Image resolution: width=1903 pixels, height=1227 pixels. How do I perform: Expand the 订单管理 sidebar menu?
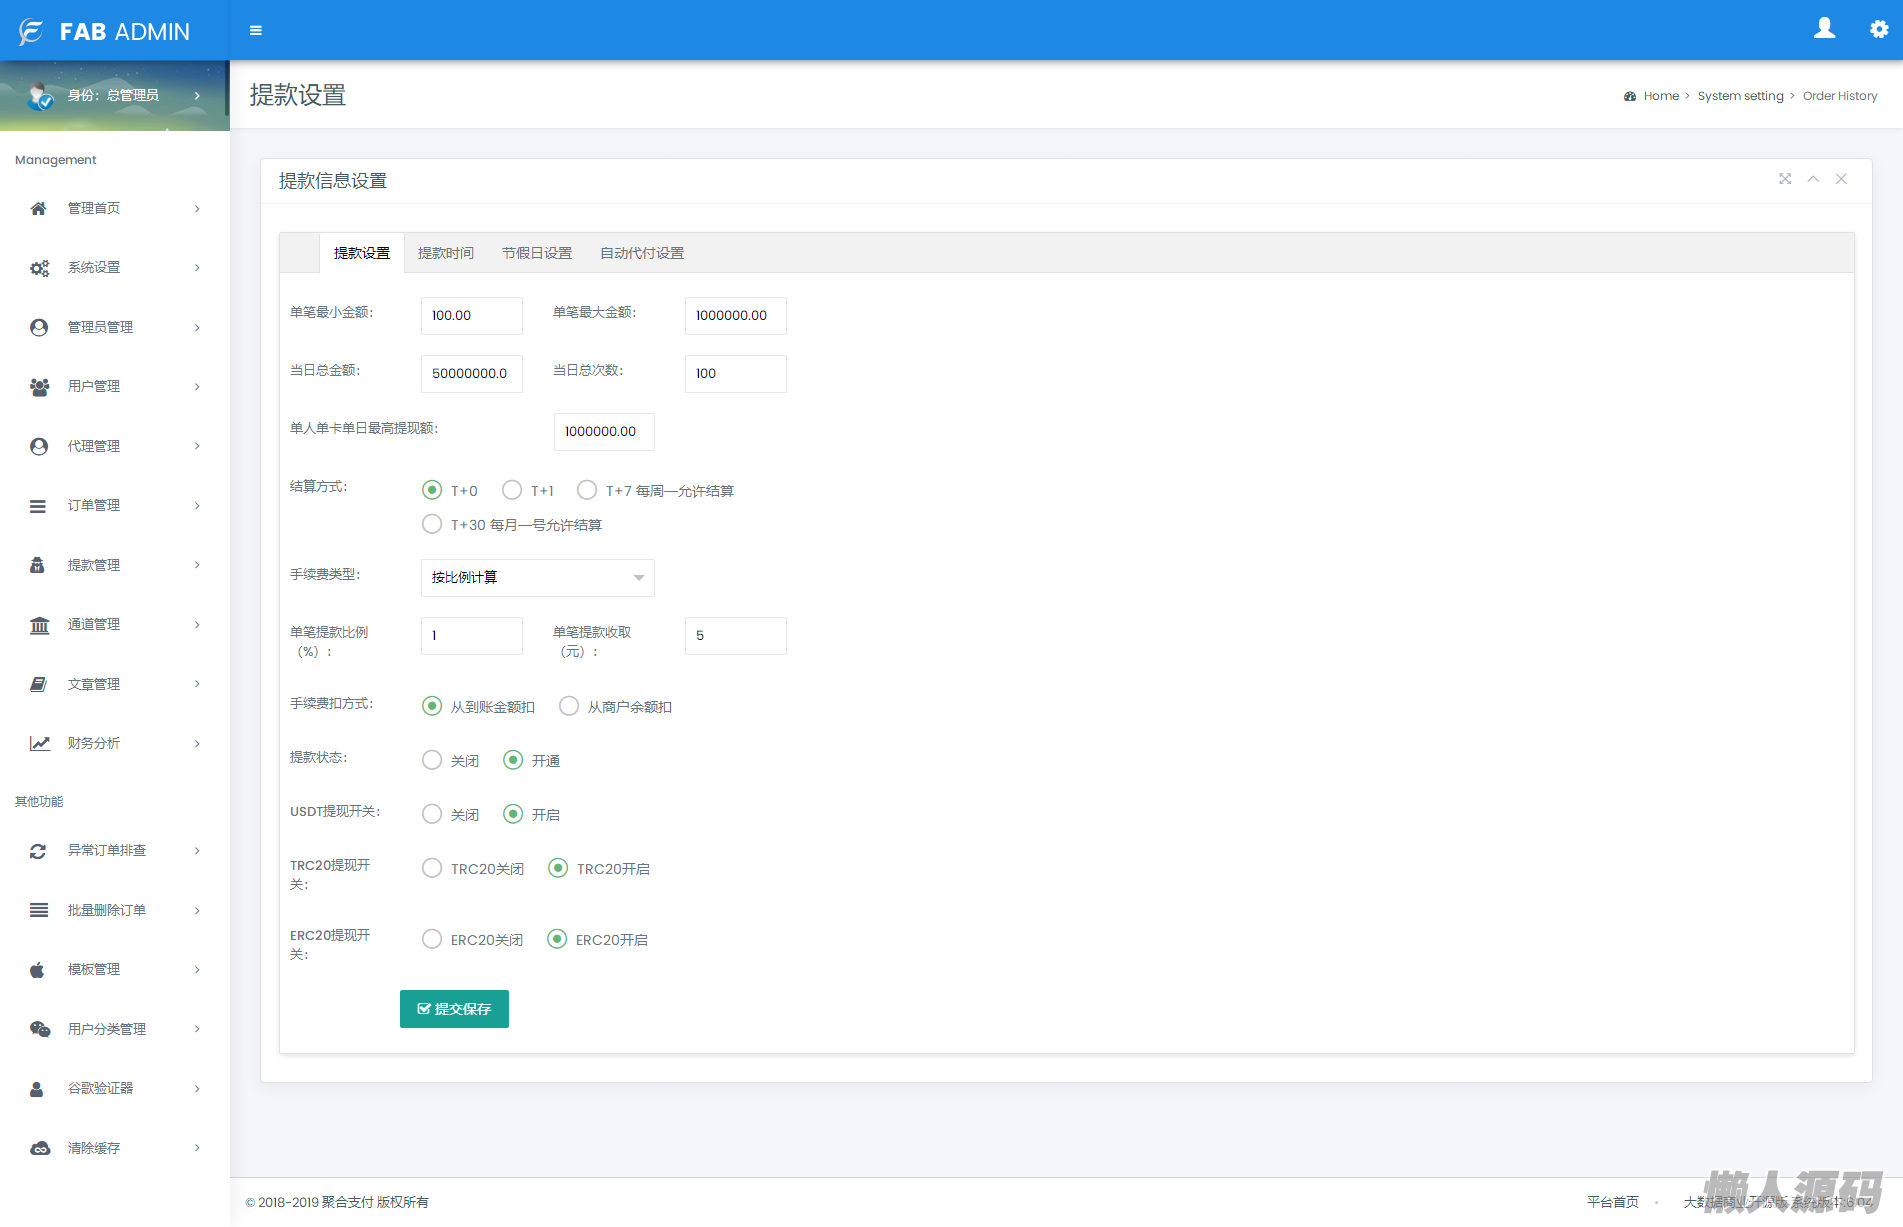(115, 506)
